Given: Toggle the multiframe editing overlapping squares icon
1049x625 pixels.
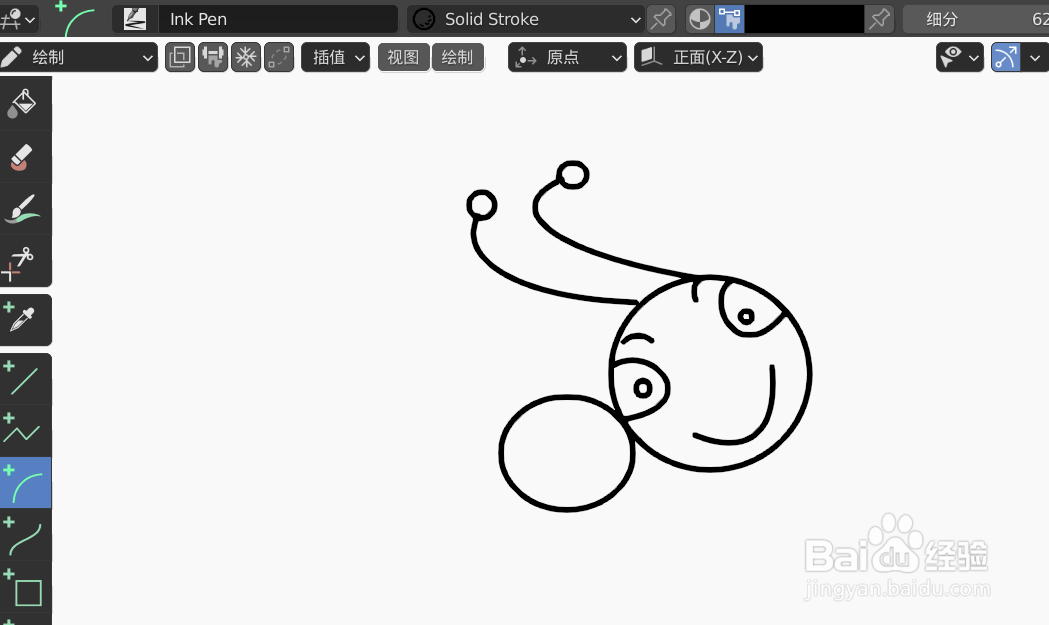Looking at the screenshot, I should tap(180, 58).
